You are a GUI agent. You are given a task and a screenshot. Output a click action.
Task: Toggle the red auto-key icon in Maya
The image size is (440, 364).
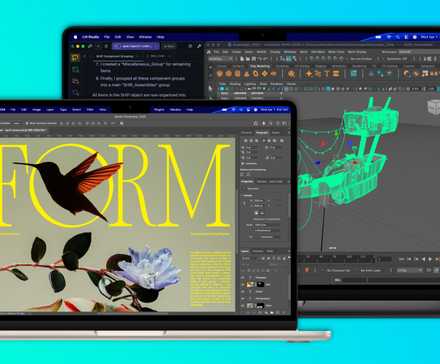307,270
